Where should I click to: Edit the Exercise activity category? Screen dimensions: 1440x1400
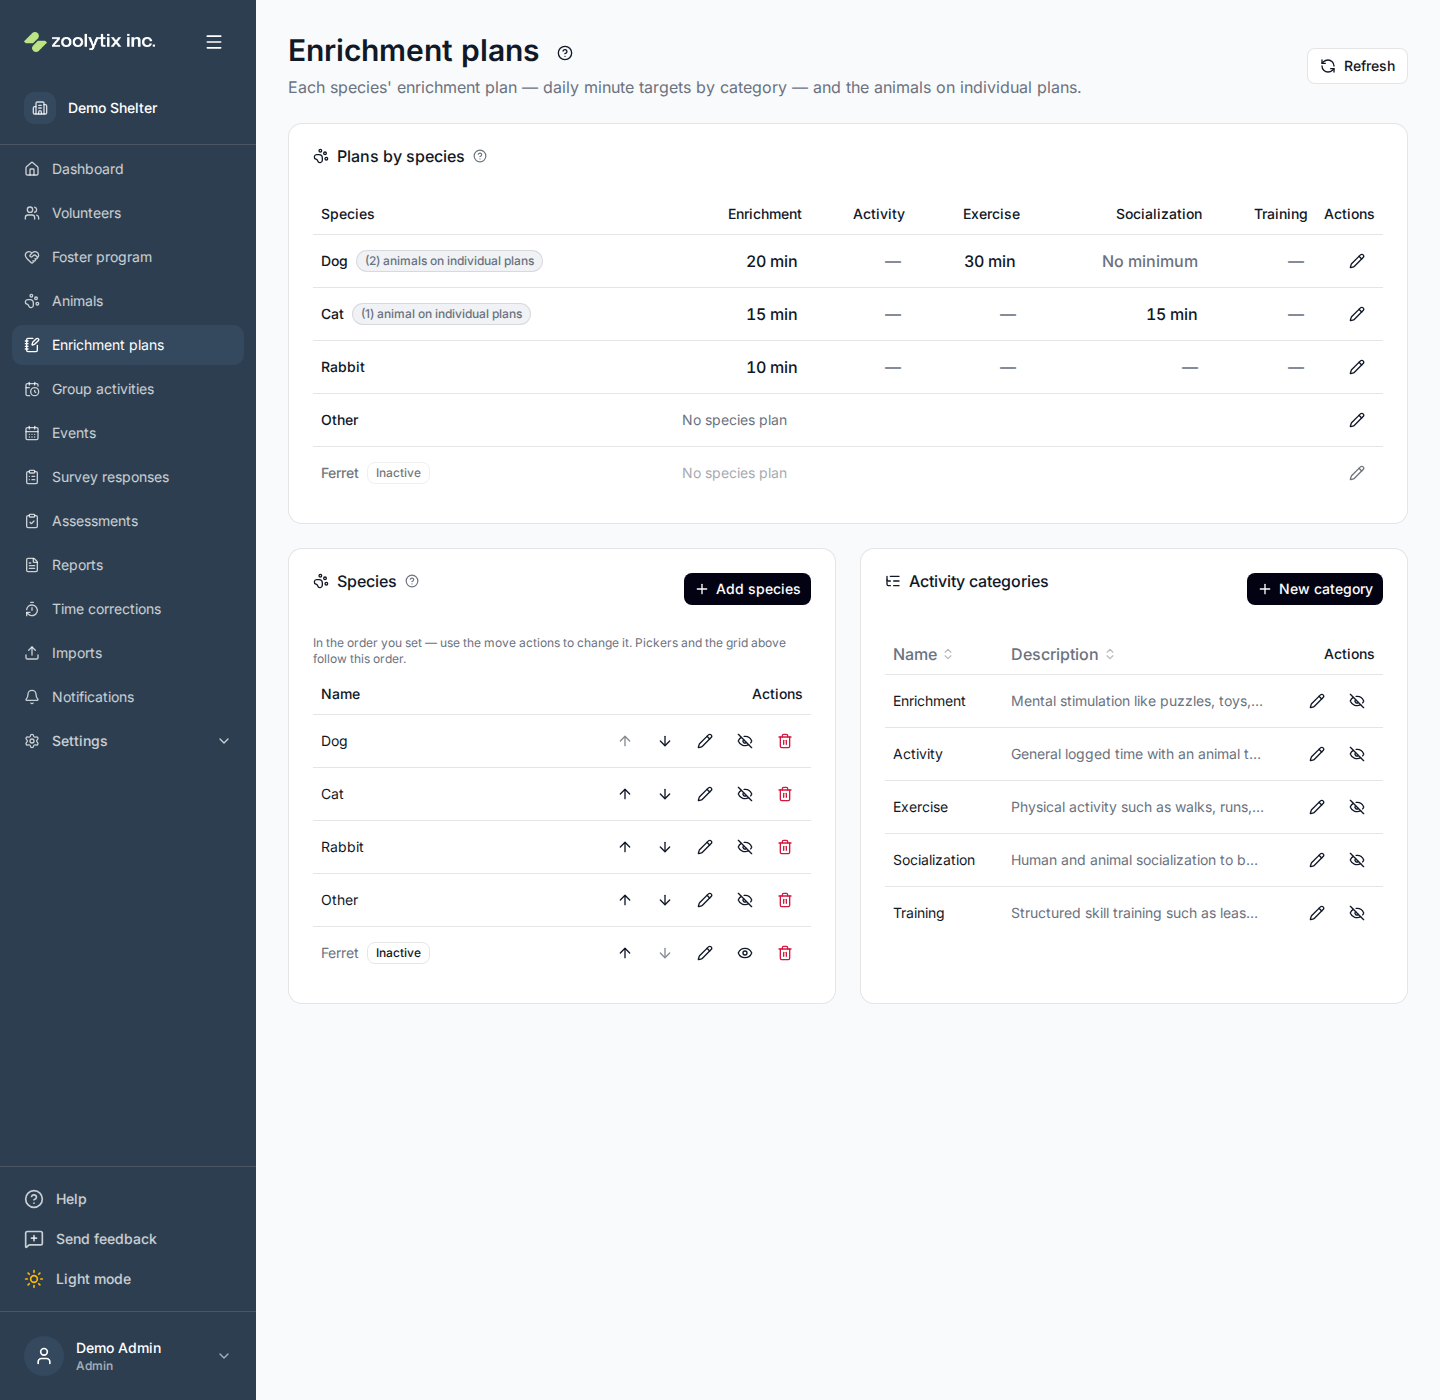coord(1317,807)
